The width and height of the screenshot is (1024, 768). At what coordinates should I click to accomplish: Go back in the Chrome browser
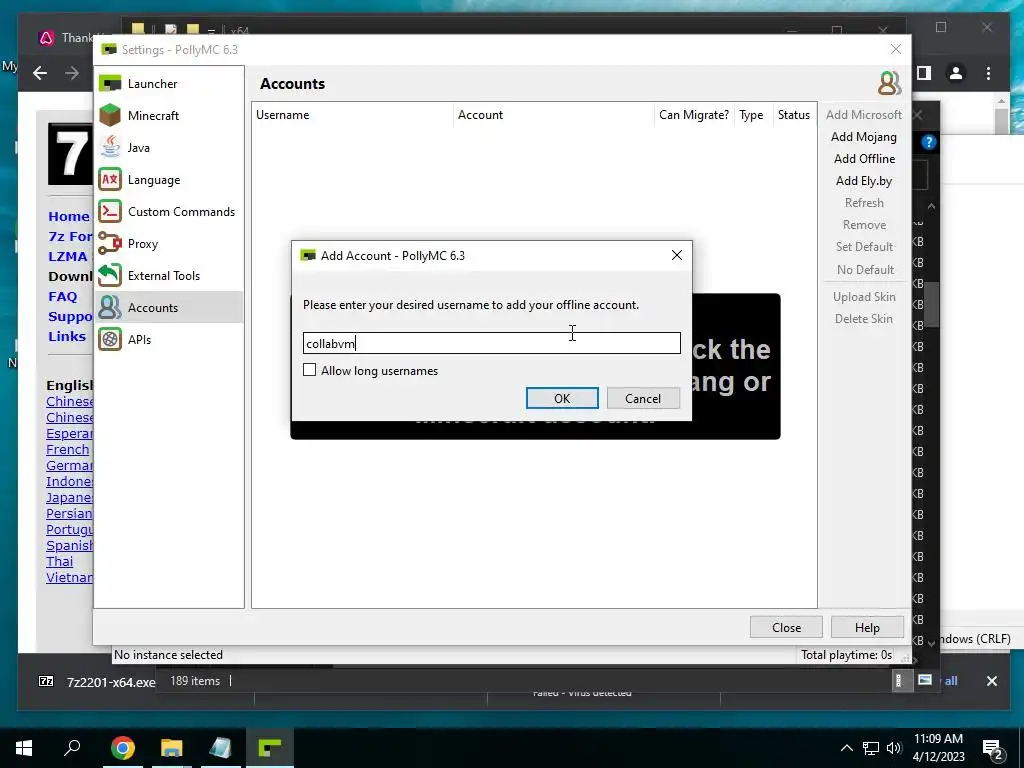pyautogui.click(x=40, y=73)
